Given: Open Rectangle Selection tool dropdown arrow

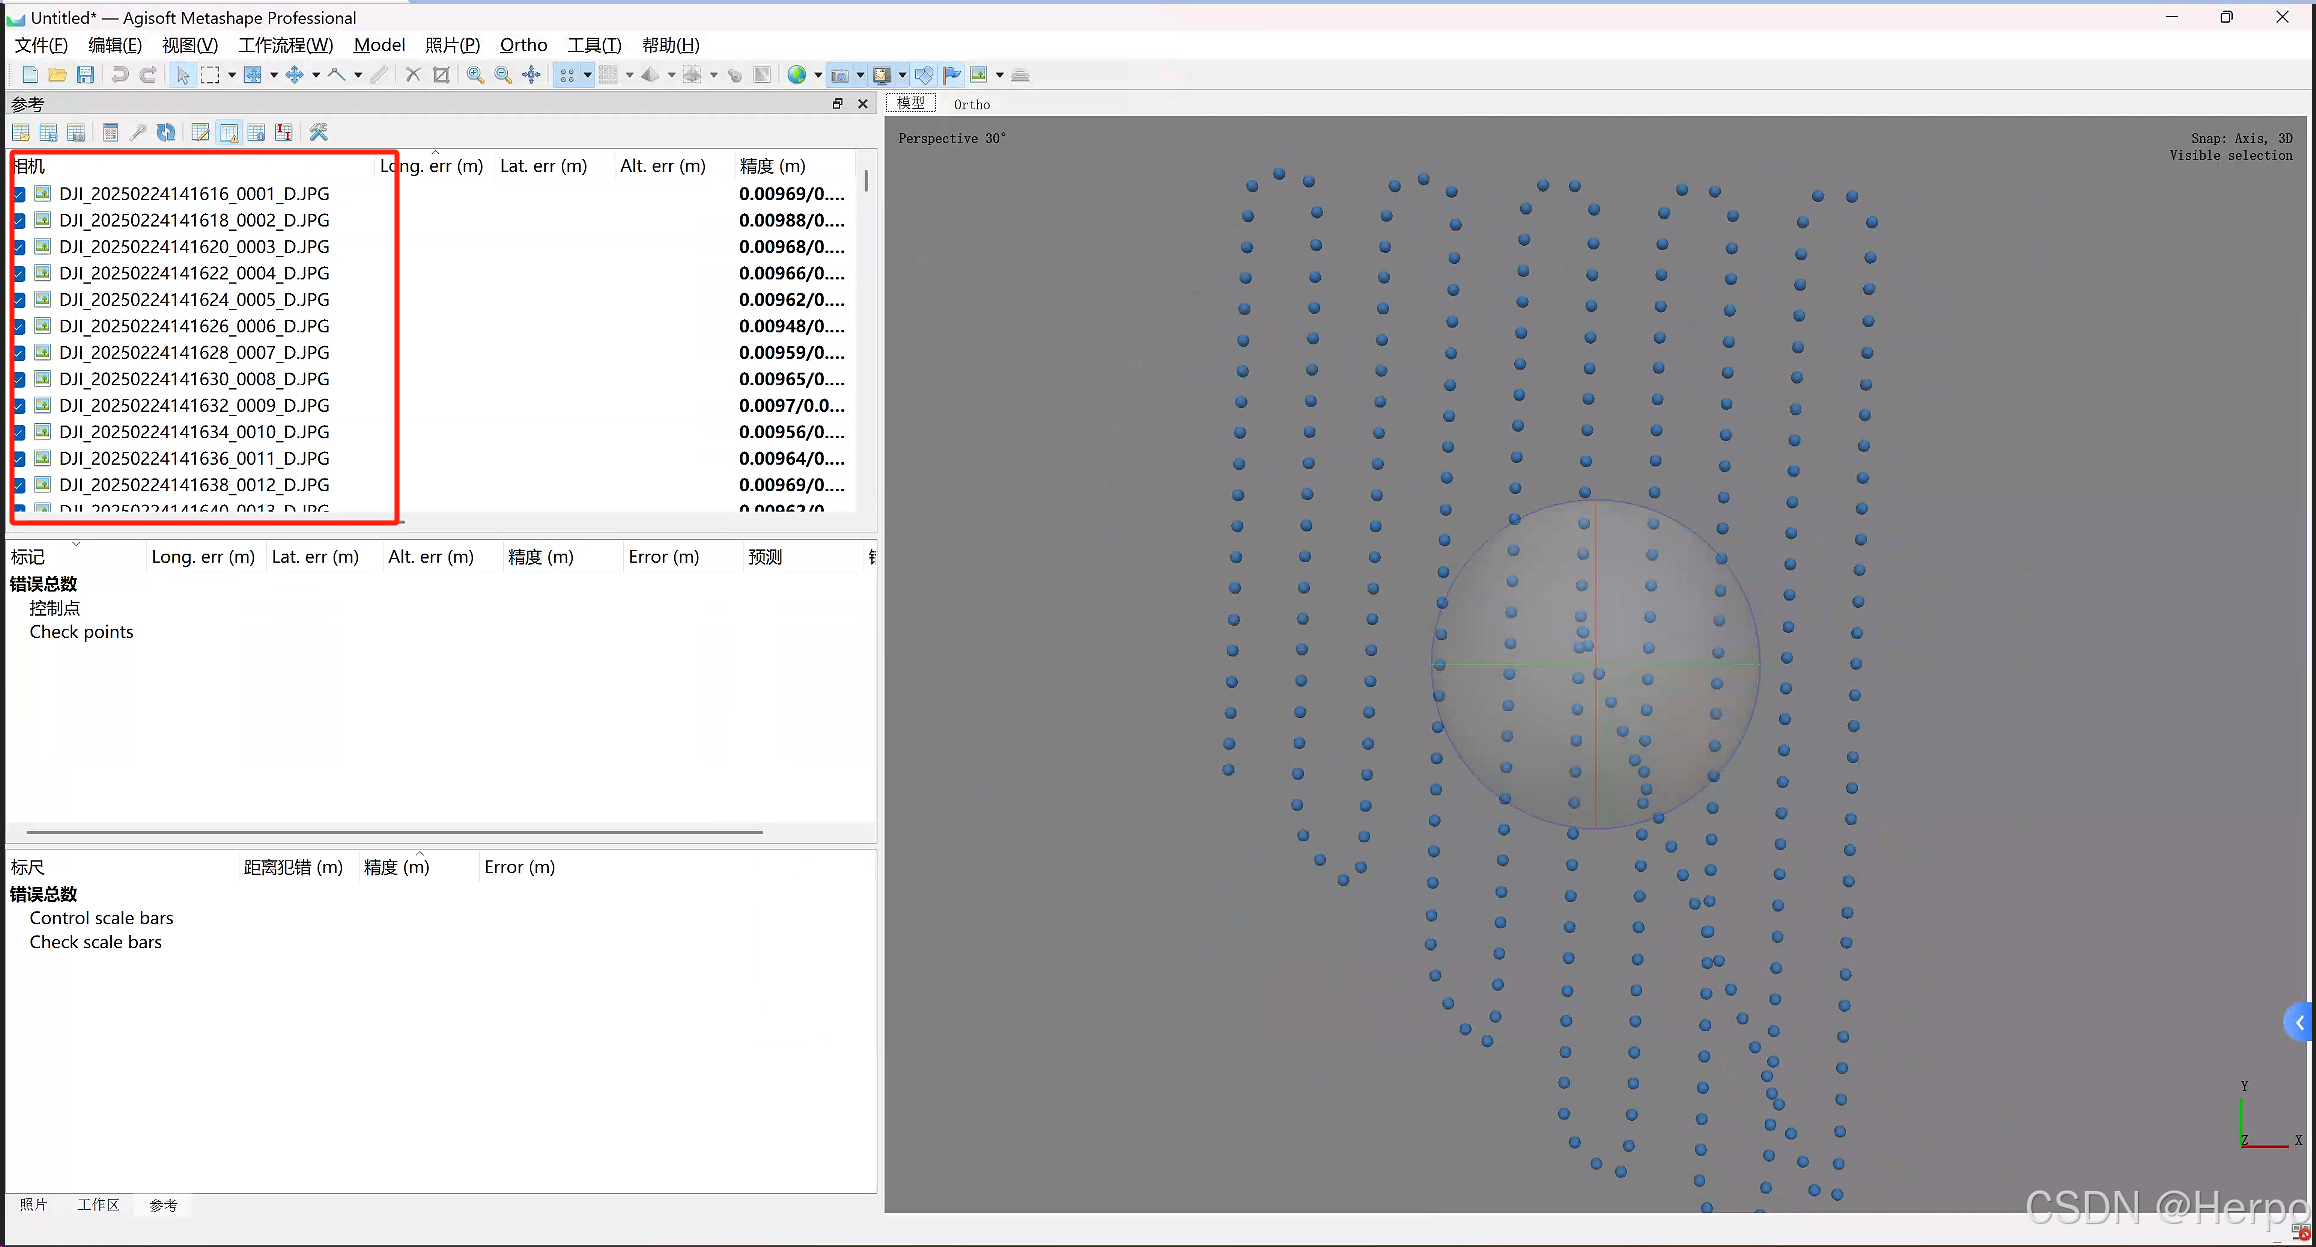Looking at the screenshot, I should [x=231, y=75].
